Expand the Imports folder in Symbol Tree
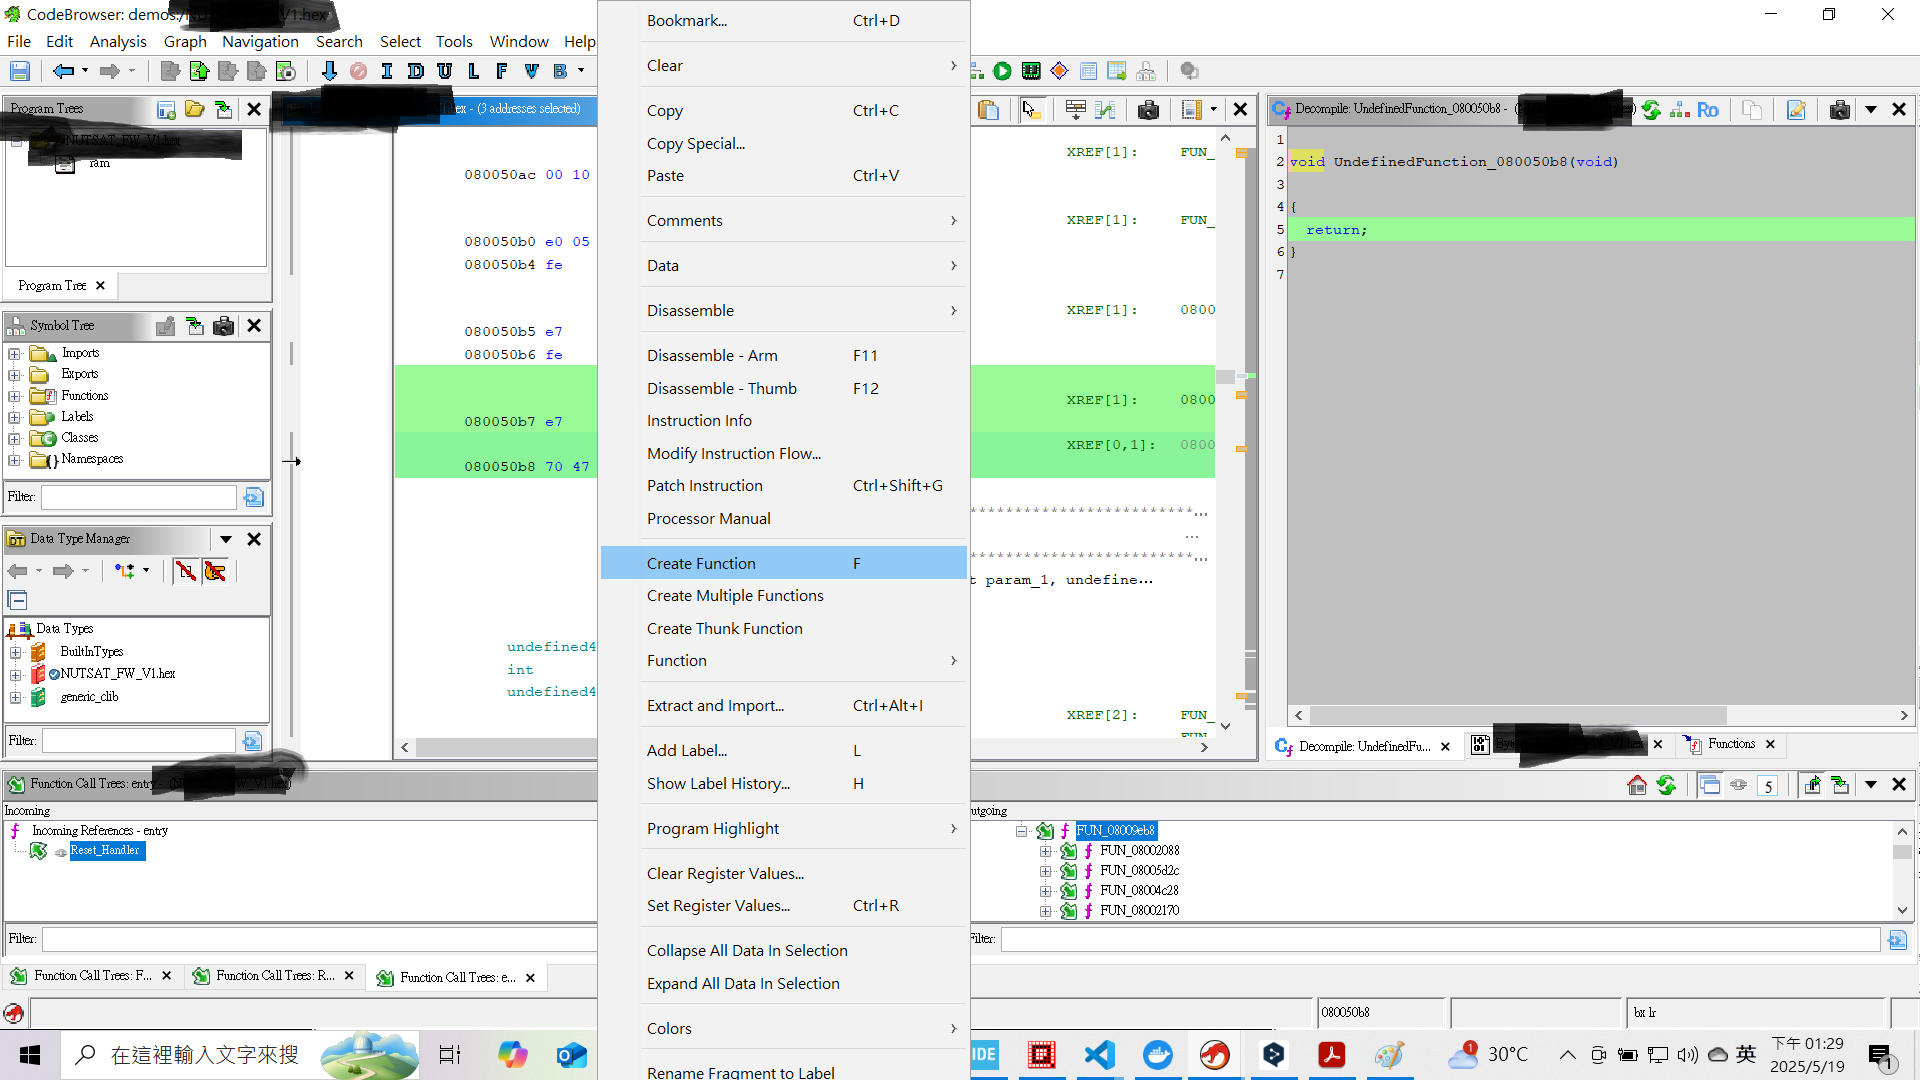The height and width of the screenshot is (1080, 1920). [14, 354]
